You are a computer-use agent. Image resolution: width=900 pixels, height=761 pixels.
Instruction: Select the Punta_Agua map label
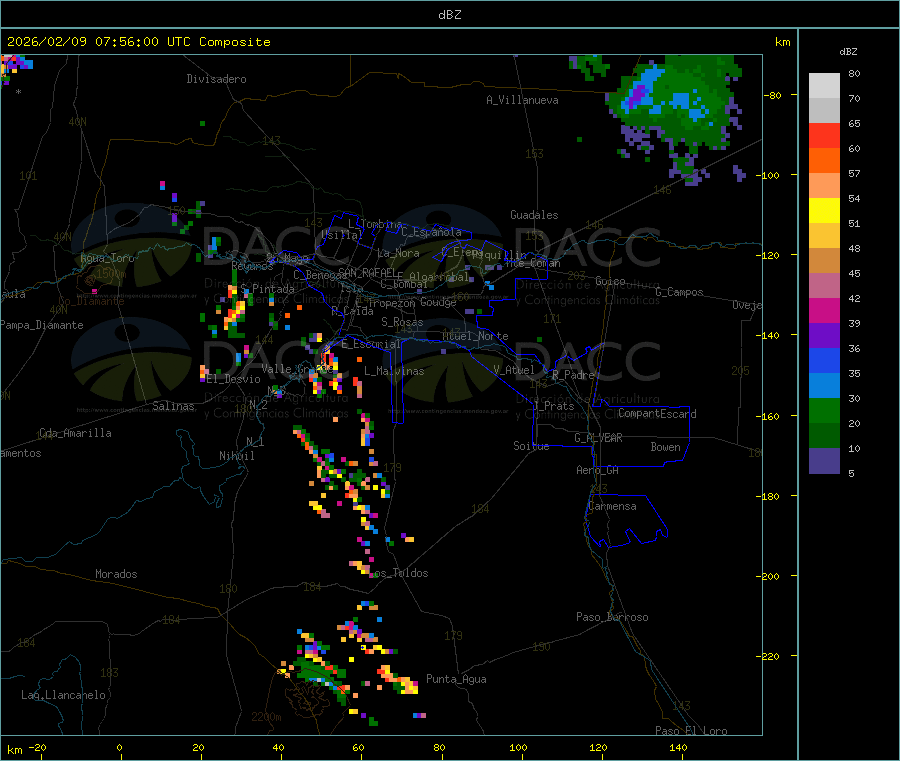(456, 679)
